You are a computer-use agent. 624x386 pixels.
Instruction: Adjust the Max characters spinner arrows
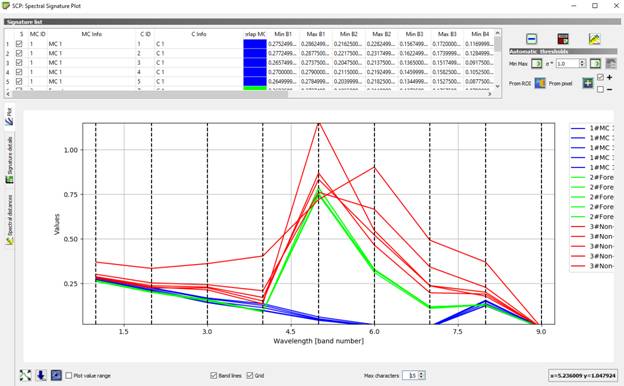click(x=421, y=375)
